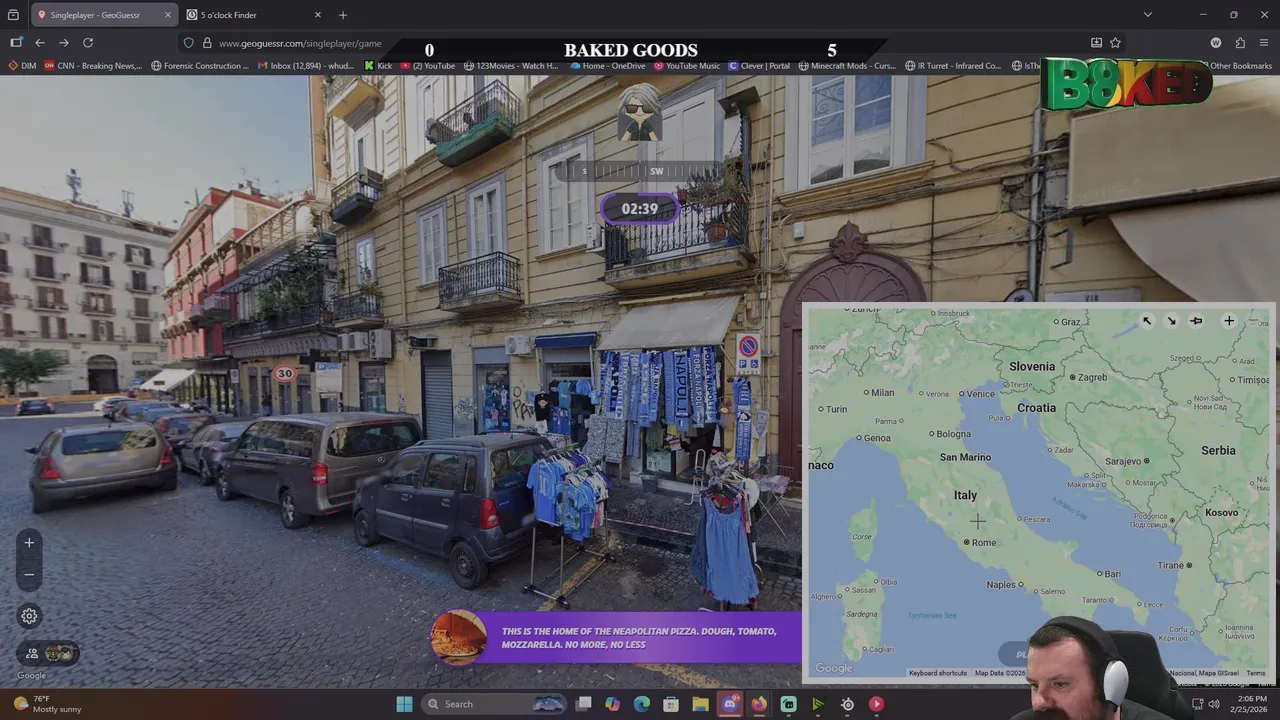Click Rome on the guess map
The height and width of the screenshot is (720, 1280).
(980, 543)
